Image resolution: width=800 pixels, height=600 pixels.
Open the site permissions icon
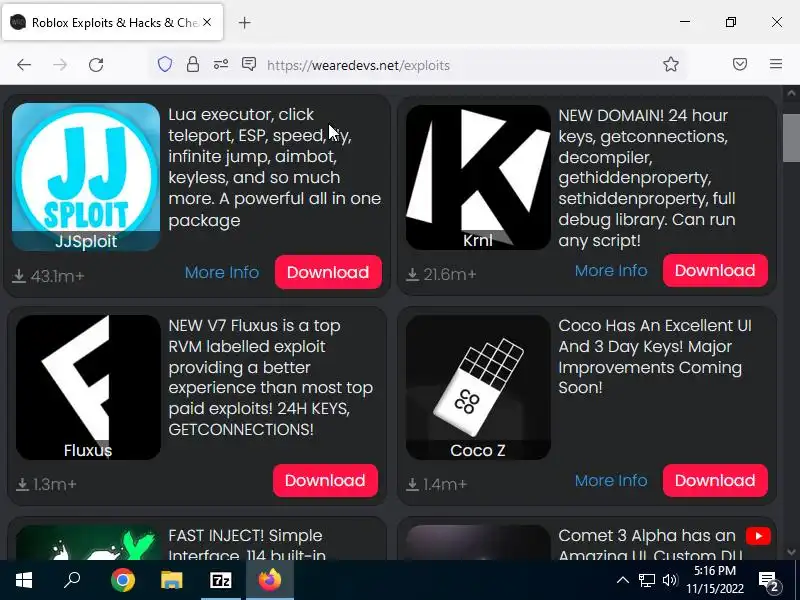pos(220,64)
